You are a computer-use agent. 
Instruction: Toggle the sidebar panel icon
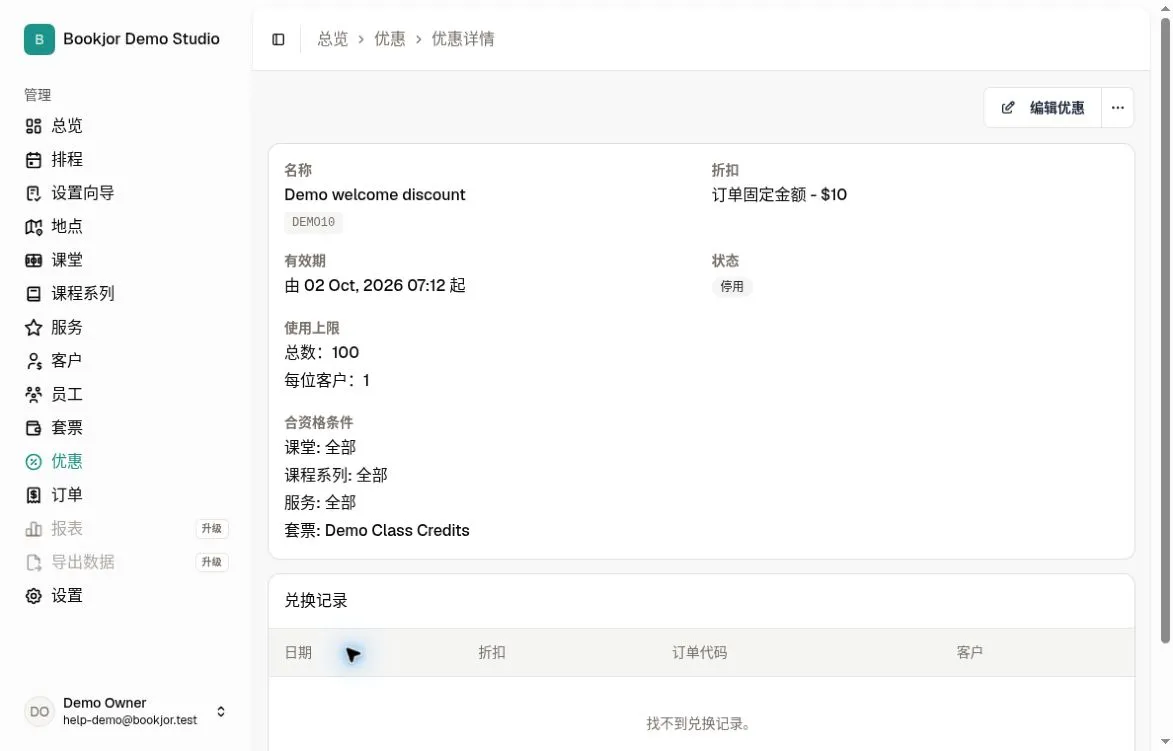pos(278,39)
